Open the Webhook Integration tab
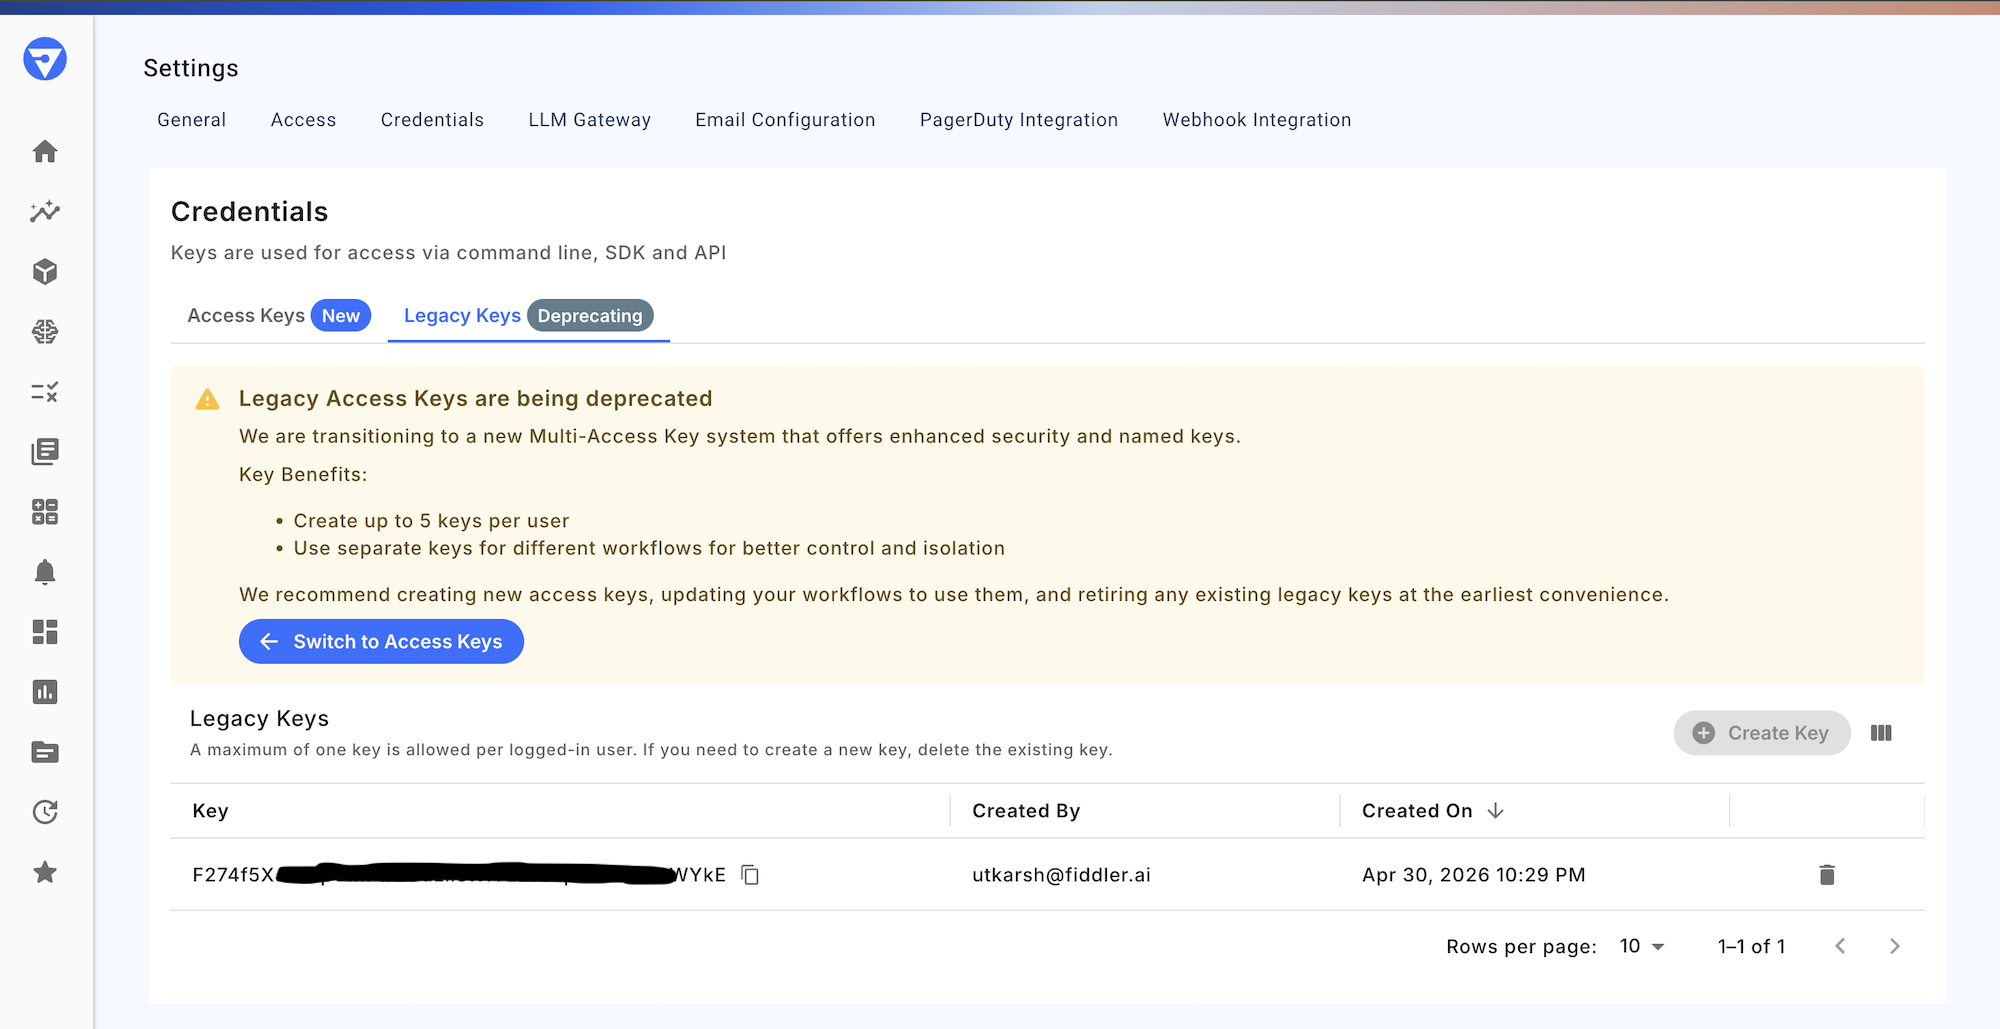This screenshot has height=1029, width=2000. (1257, 120)
